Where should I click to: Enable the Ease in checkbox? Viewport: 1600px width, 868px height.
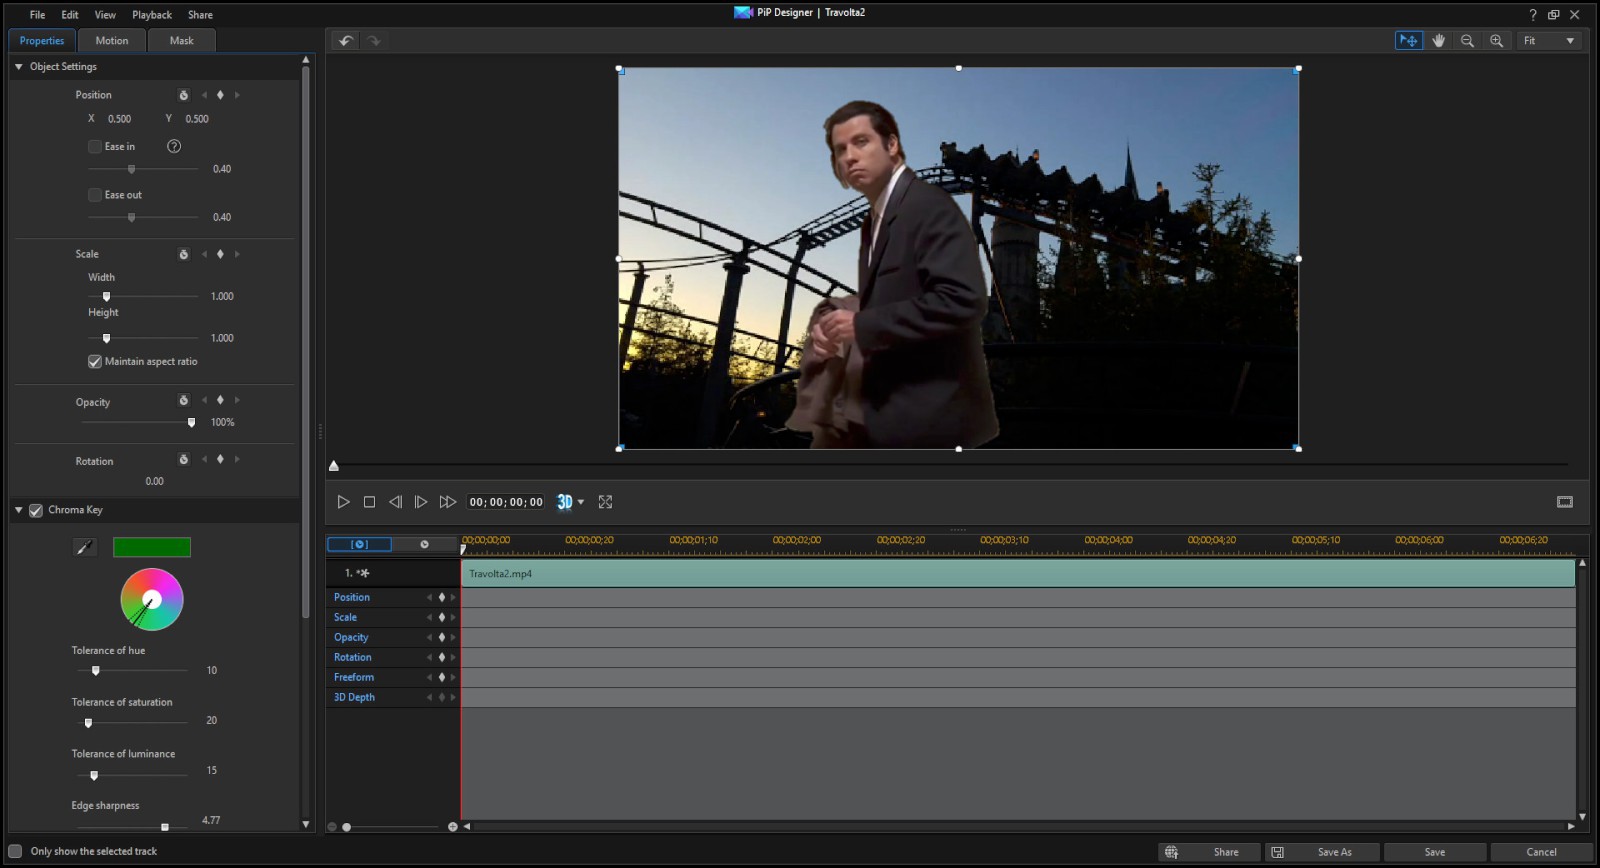95,146
